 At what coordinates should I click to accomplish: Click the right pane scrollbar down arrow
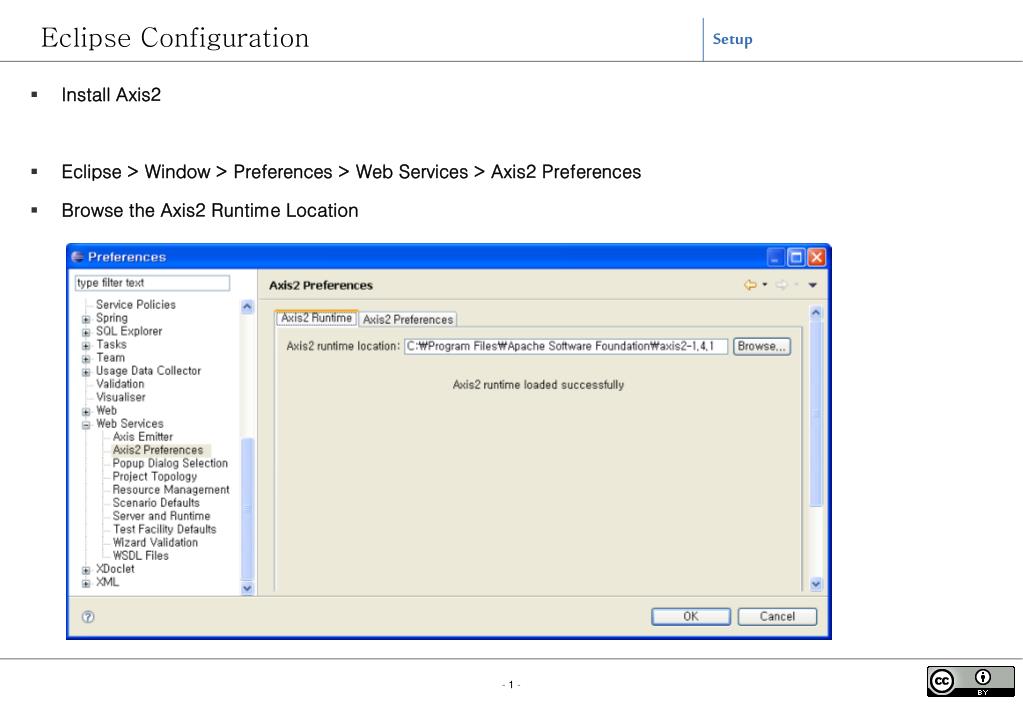[816, 584]
